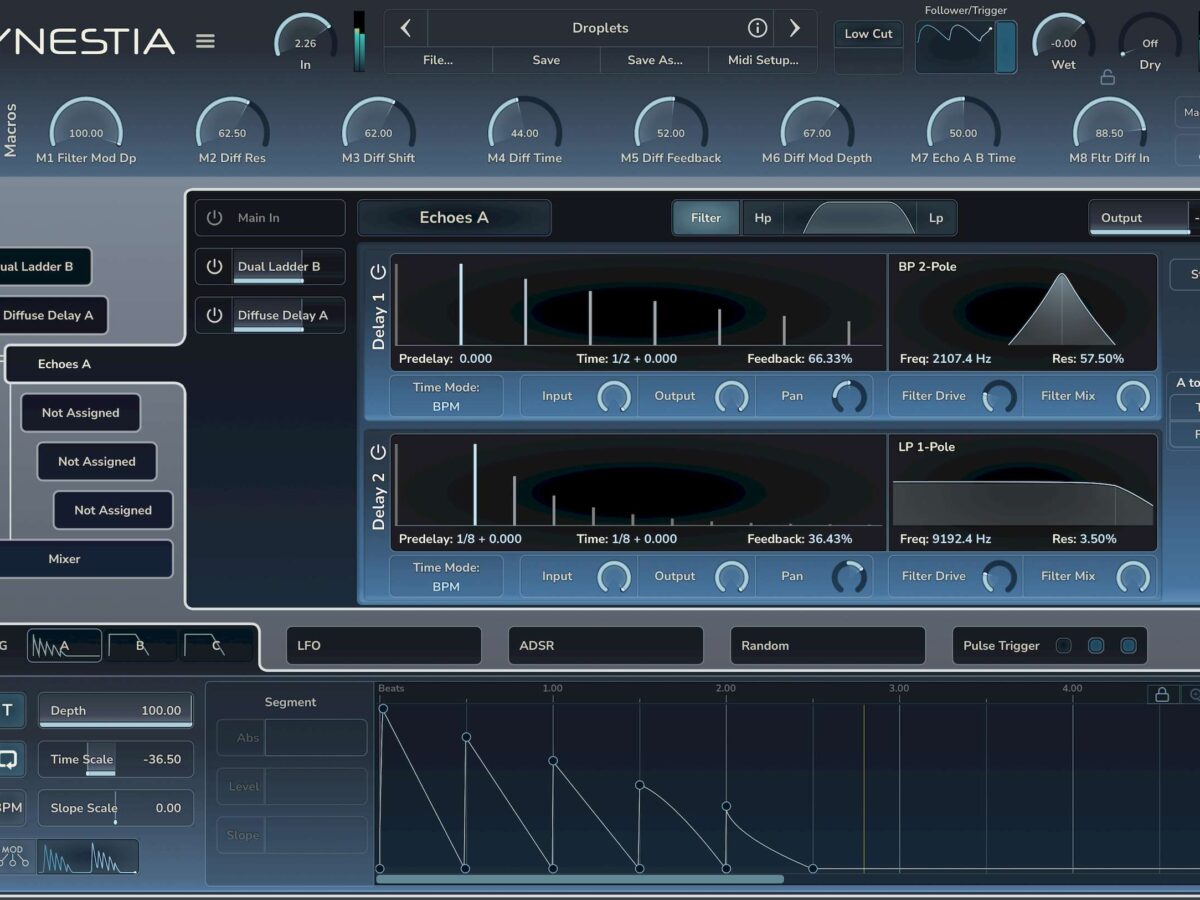Advance to the next preset arrow
The image size is (1200, 900).
click(794, 28)
